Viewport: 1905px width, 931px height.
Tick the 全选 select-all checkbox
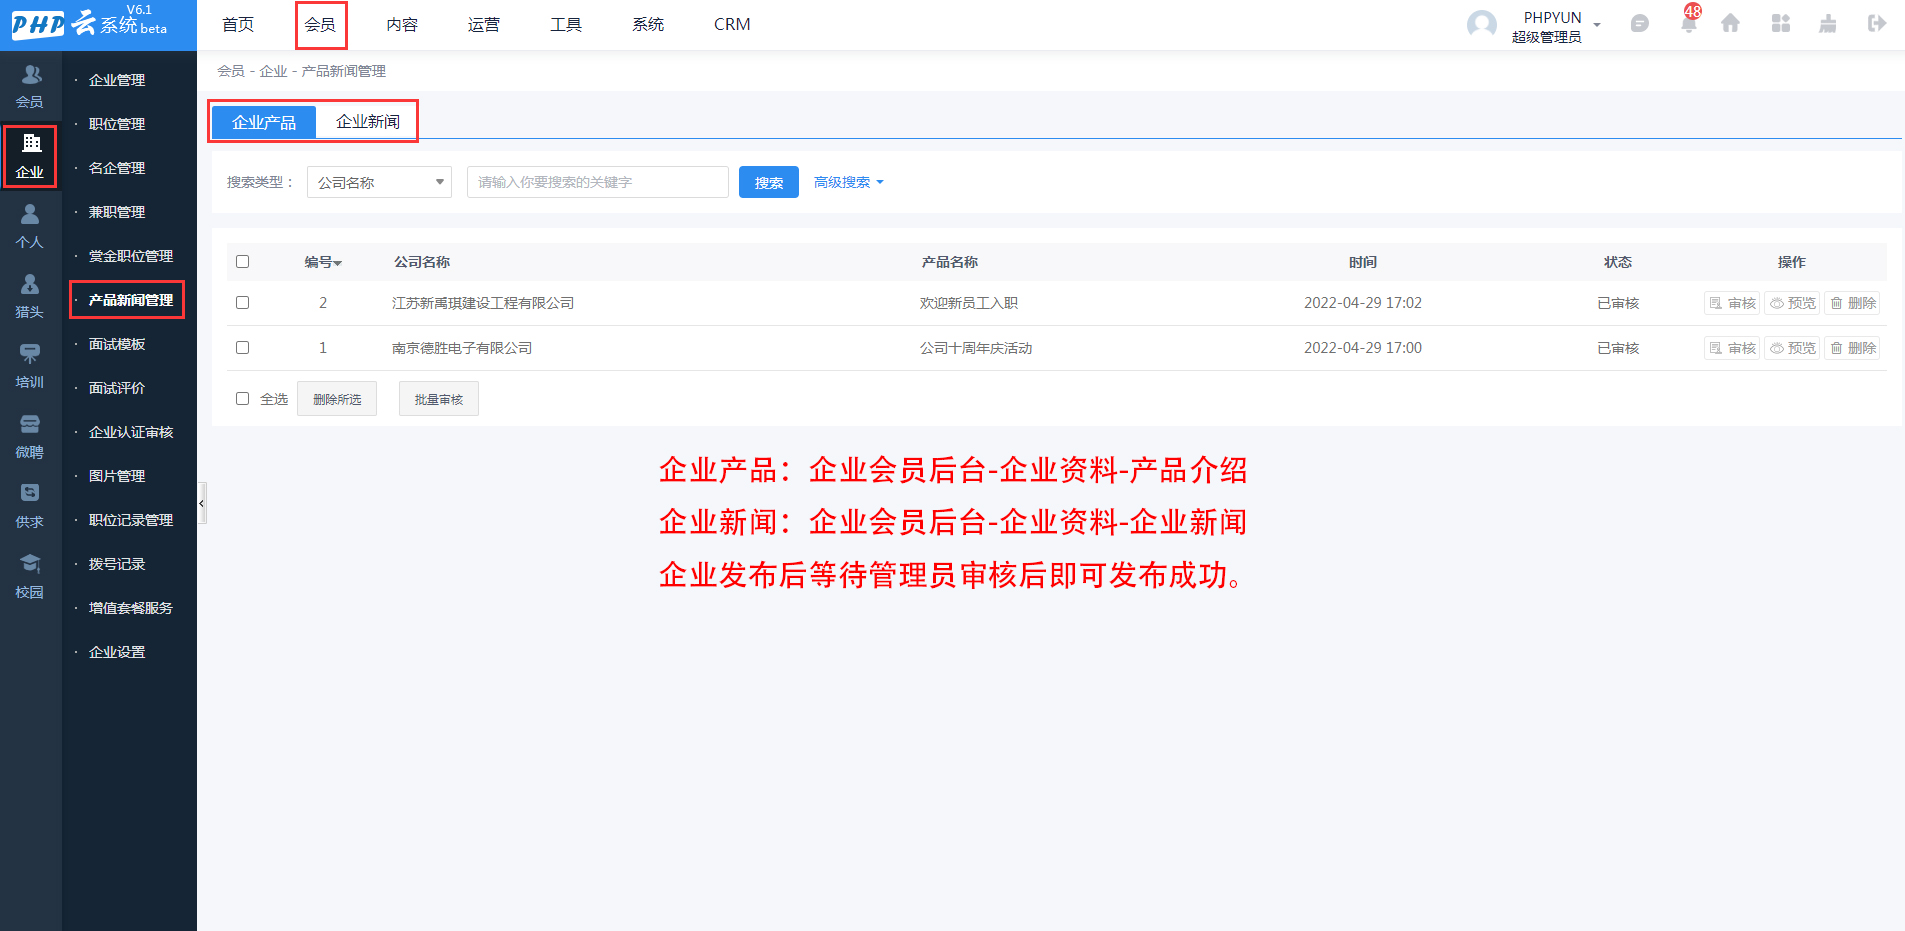point(242,399)
